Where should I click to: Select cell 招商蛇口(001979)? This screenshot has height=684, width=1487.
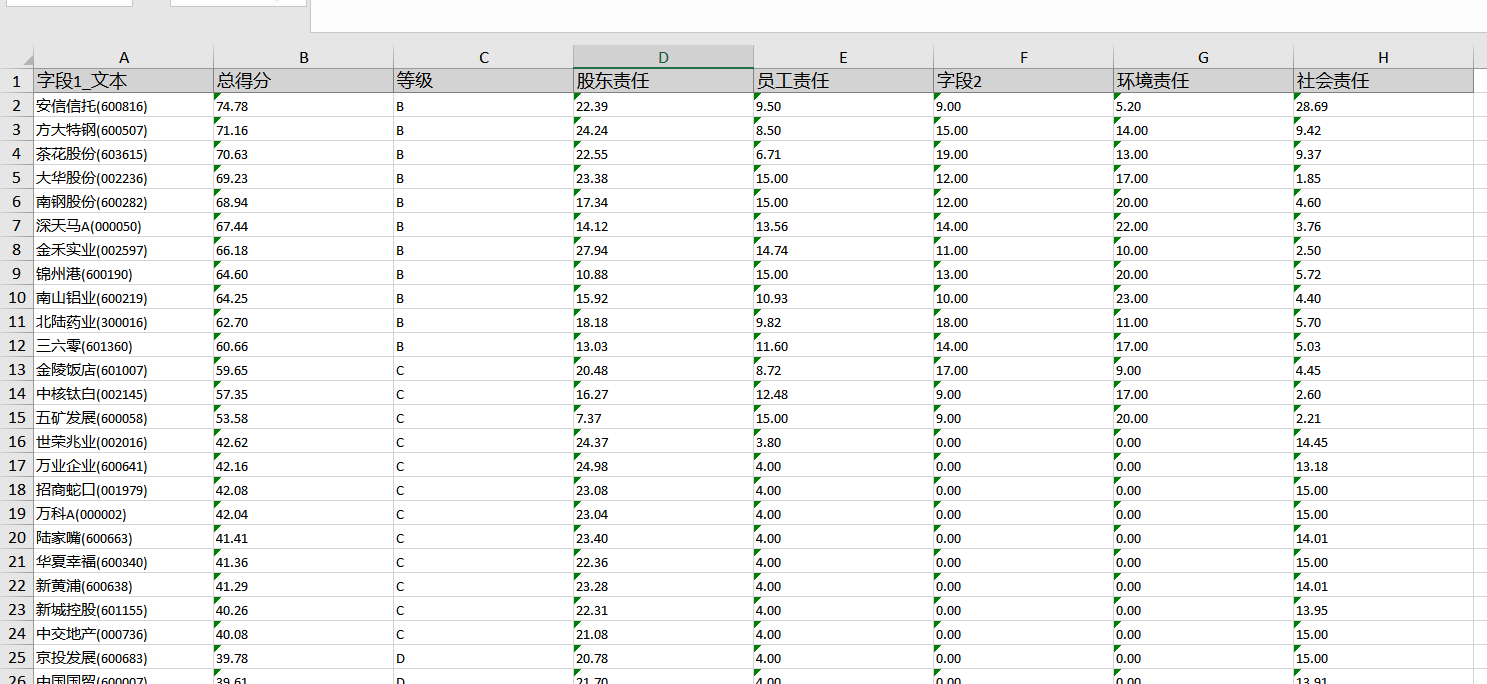tap(124, 489)
